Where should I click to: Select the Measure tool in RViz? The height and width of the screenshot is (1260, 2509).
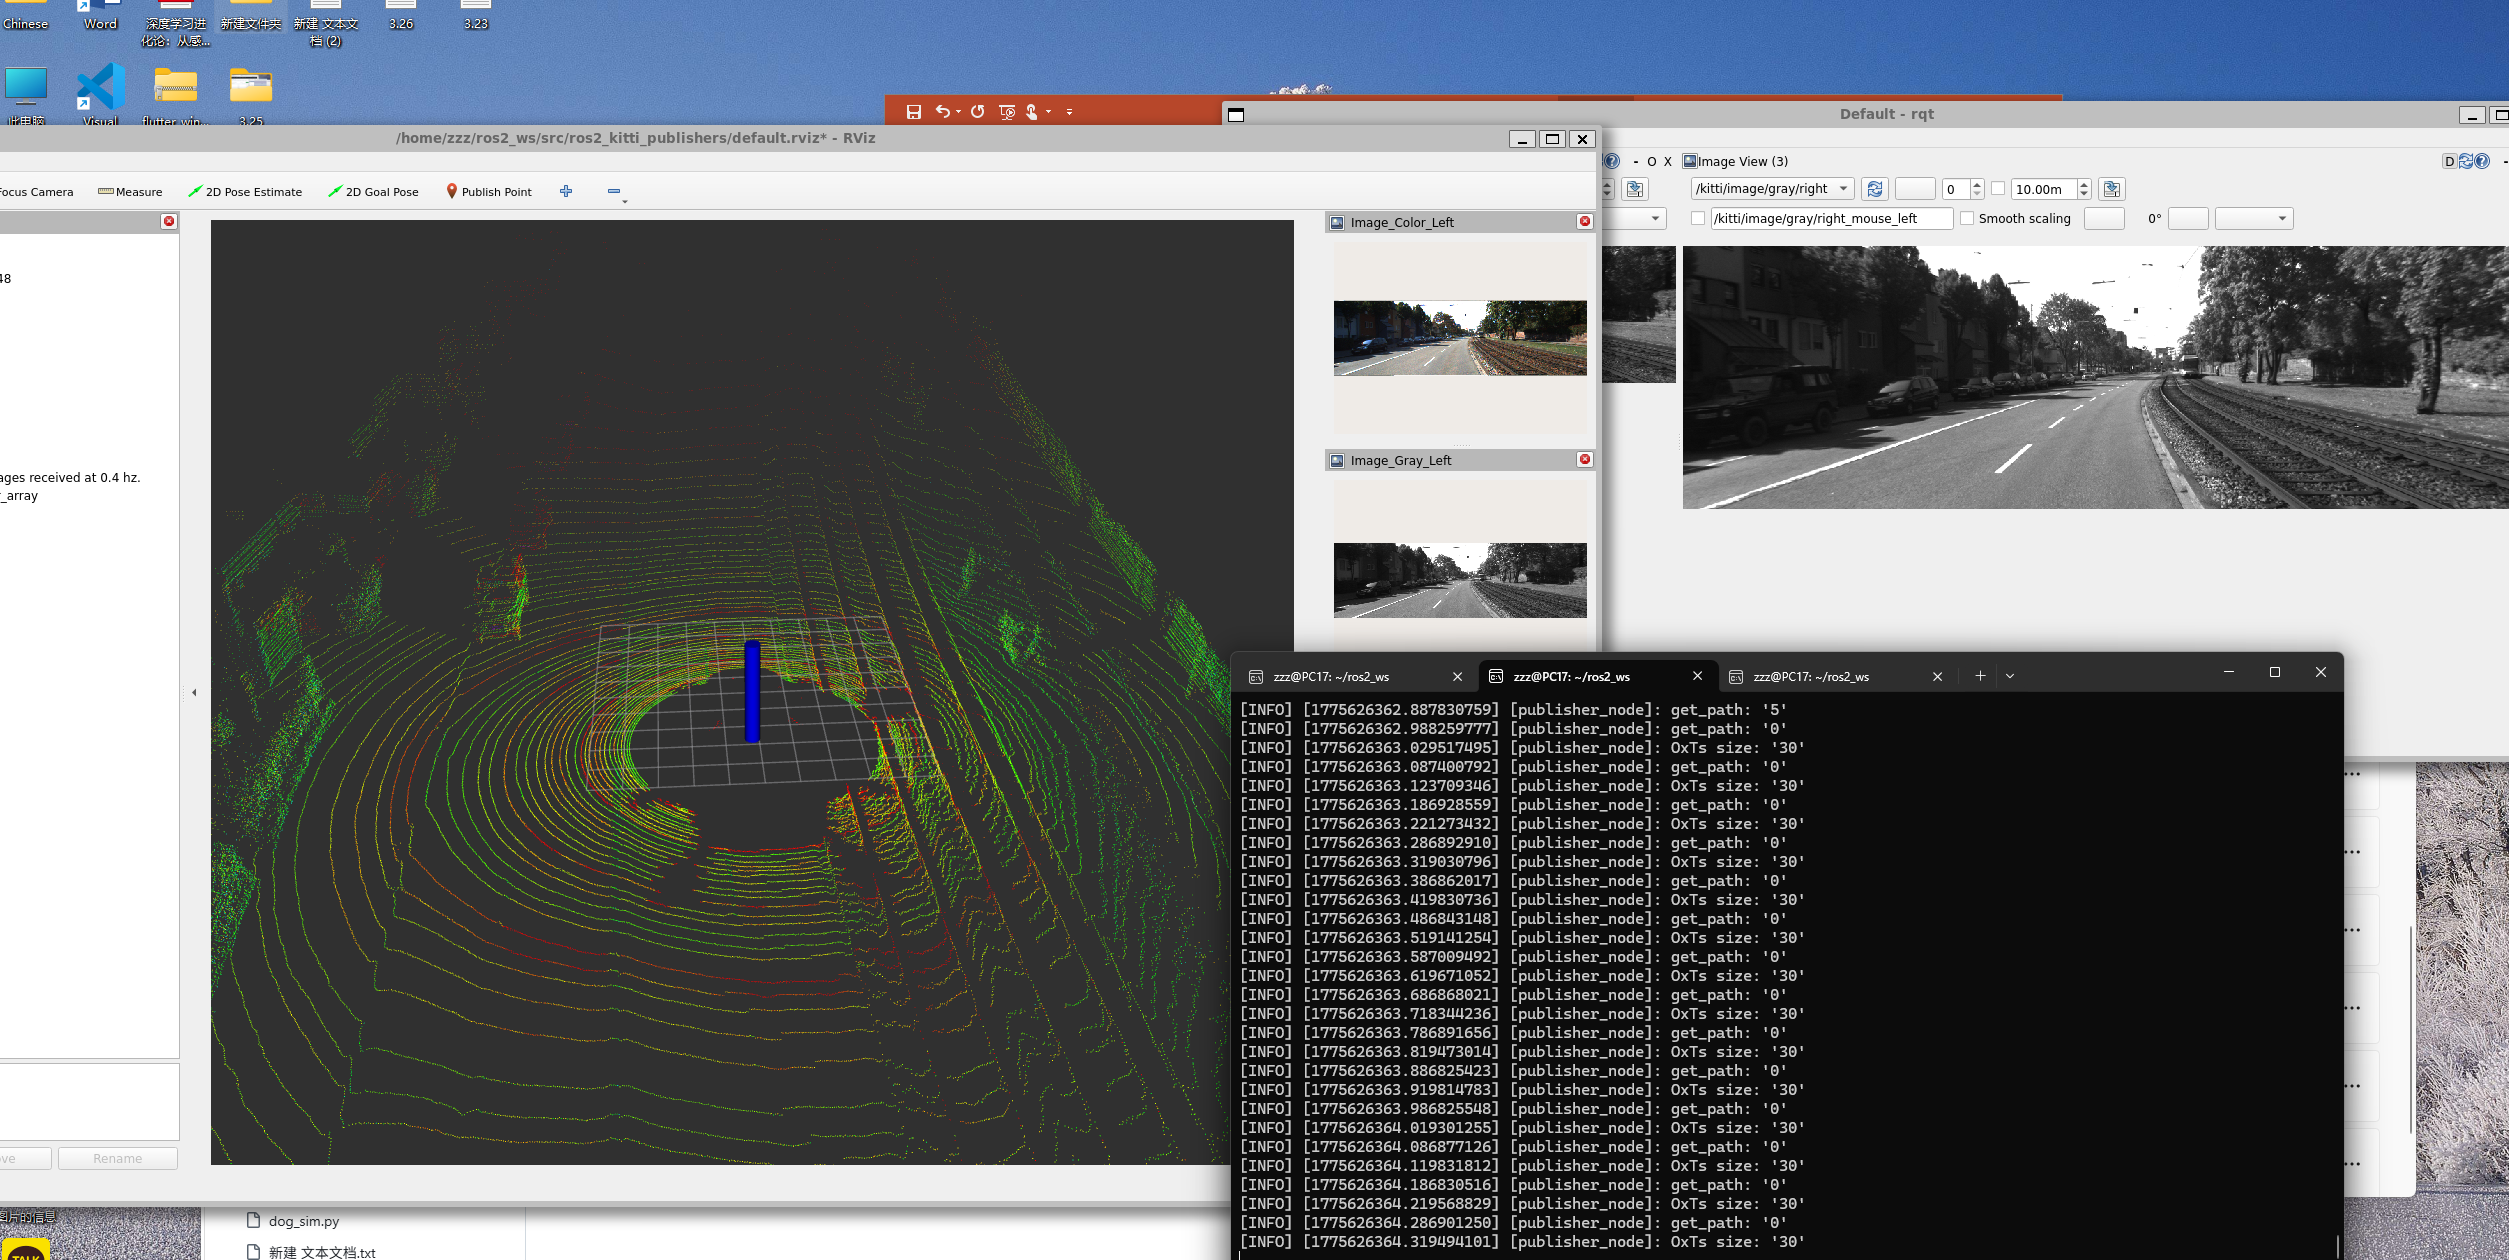point(130,192)
